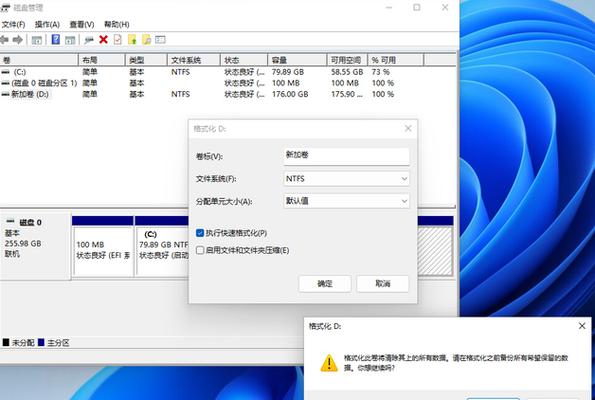This screenshot has height=400, width=595.
Task: Click the drive icon beside (C:) volume row
Action: pos(5,72)
